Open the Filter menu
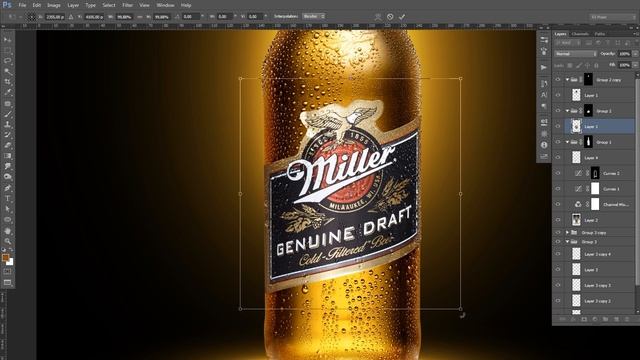 pos(127,5)
